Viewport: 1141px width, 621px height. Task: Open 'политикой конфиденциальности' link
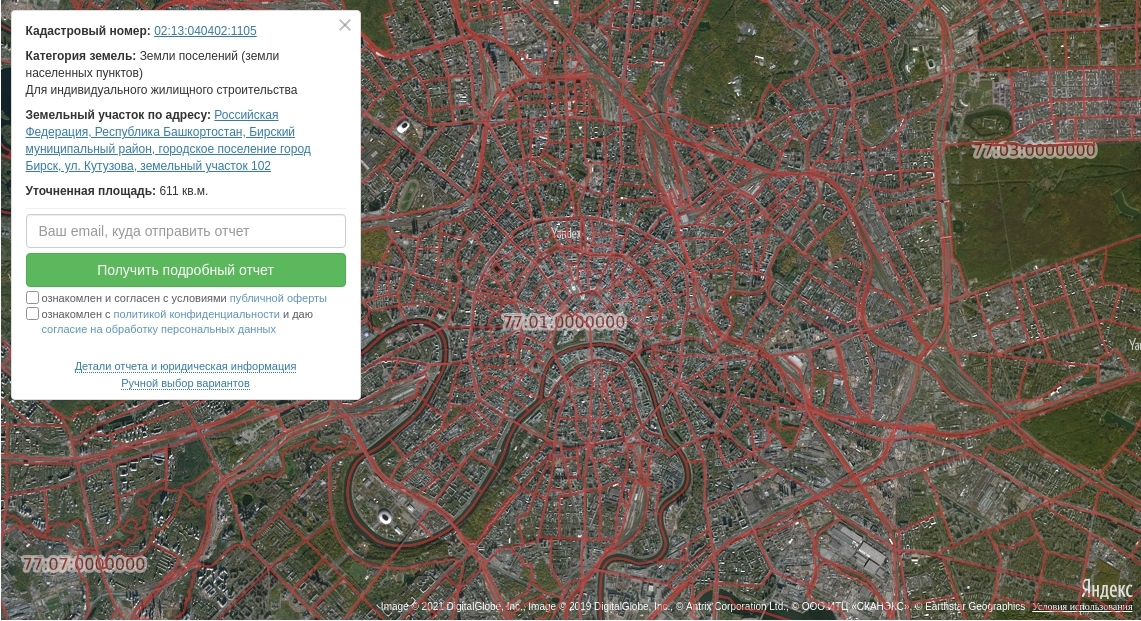coord(196,315)
